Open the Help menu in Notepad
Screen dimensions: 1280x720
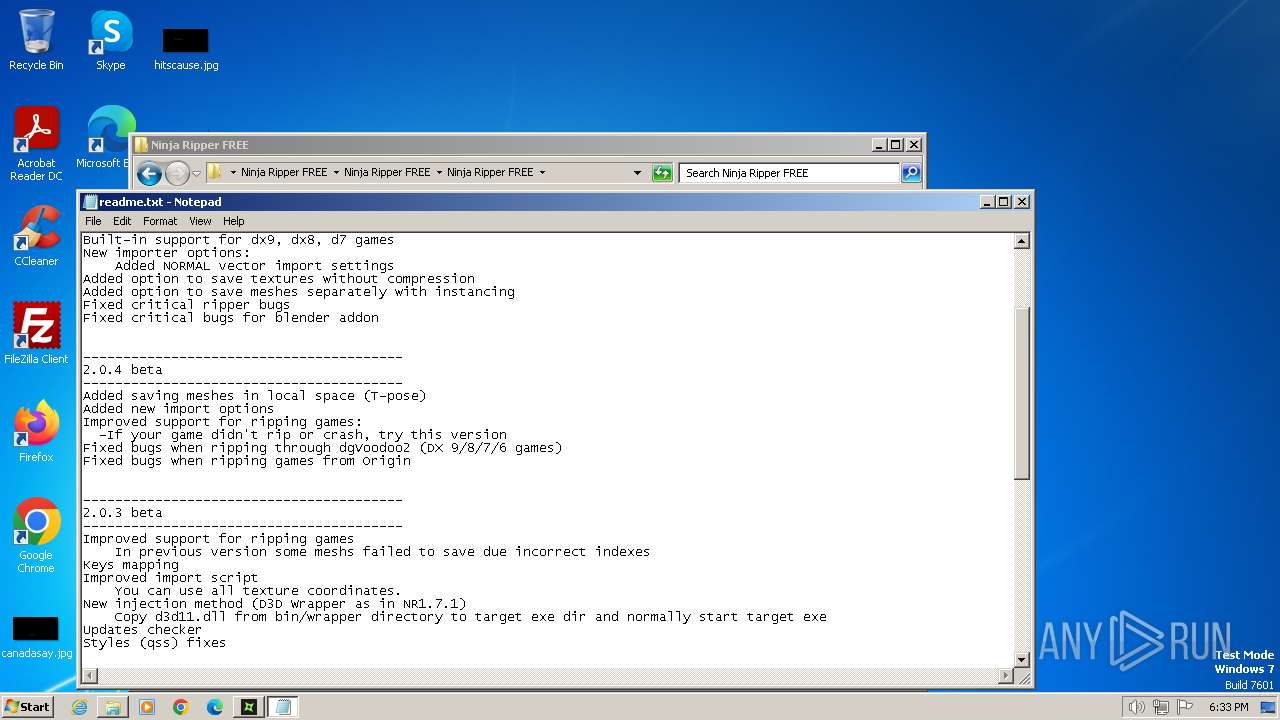click(233, 221)
